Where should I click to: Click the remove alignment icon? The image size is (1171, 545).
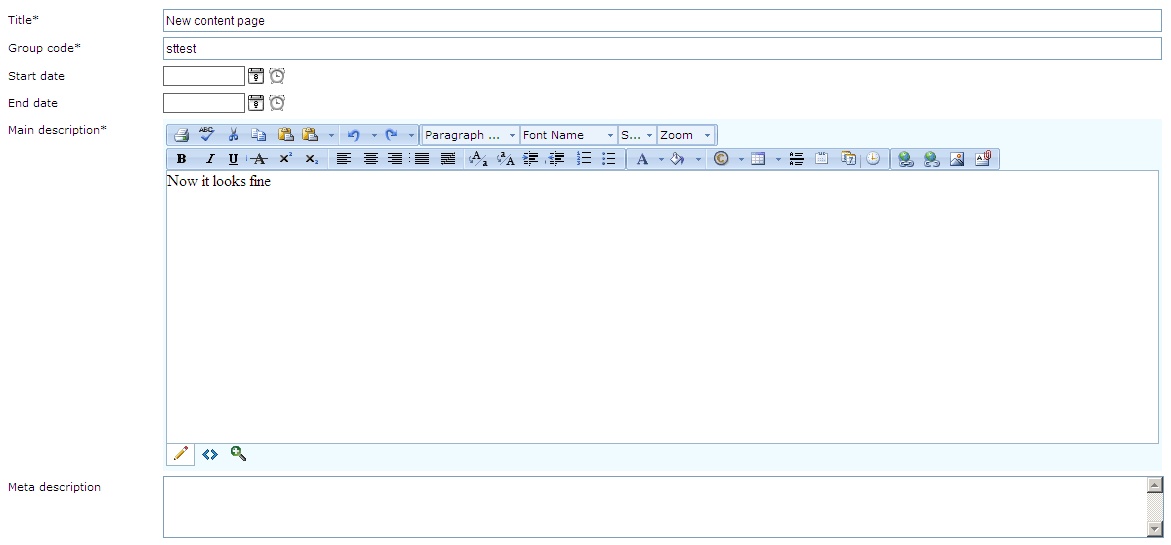click(x=448, y=158)
